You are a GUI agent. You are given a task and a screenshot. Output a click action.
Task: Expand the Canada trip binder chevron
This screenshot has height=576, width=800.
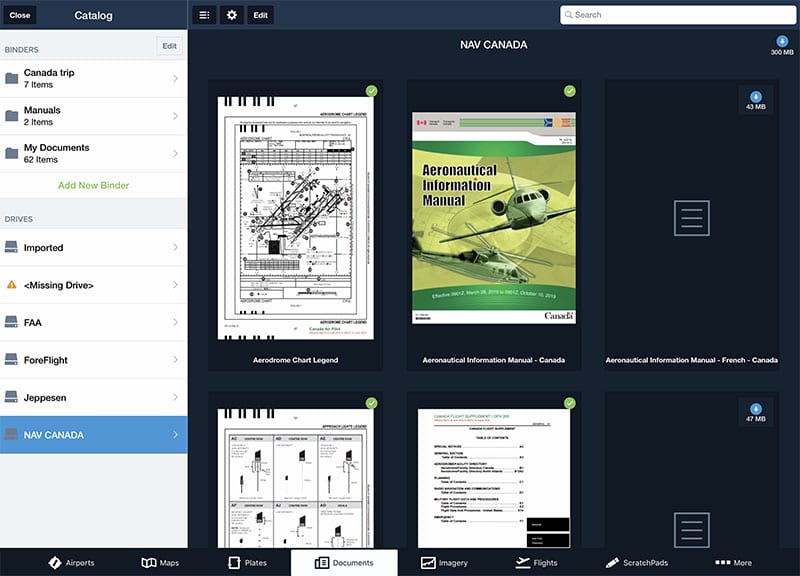[176, 79]
